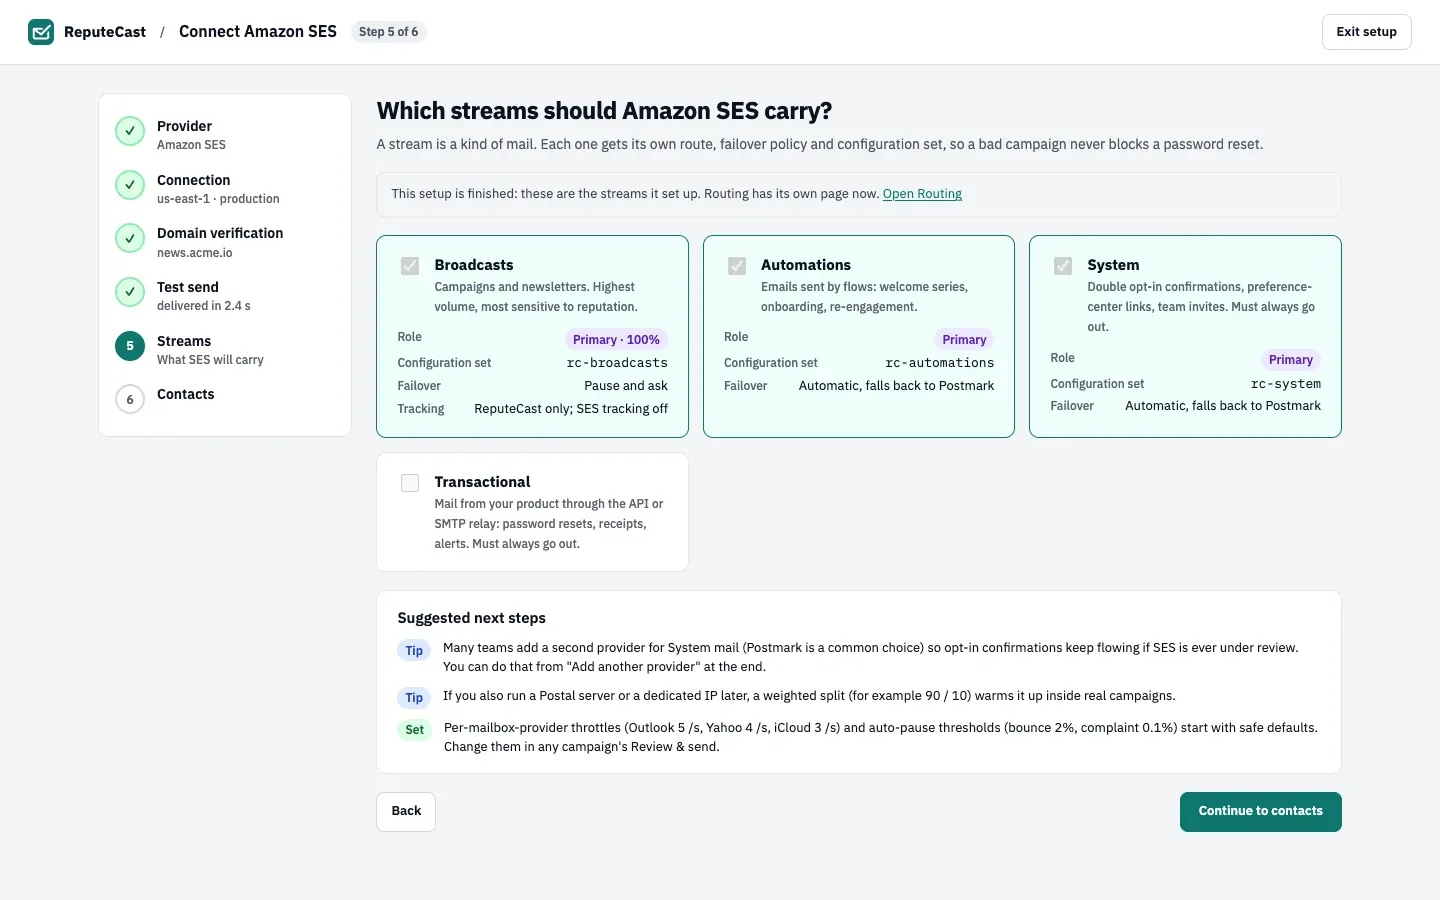Screen dimensions: 1440x900
Task: Click the Connection step checkmark icon
Action: click(130, 185)
